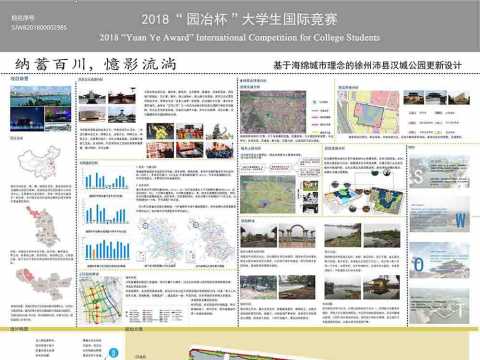The image size is (480, 360).
Task: Click the project subtitle '基于海绵城市理念的徐州沛县汉城公园更新设计'
Action: (x=367, y=65)
